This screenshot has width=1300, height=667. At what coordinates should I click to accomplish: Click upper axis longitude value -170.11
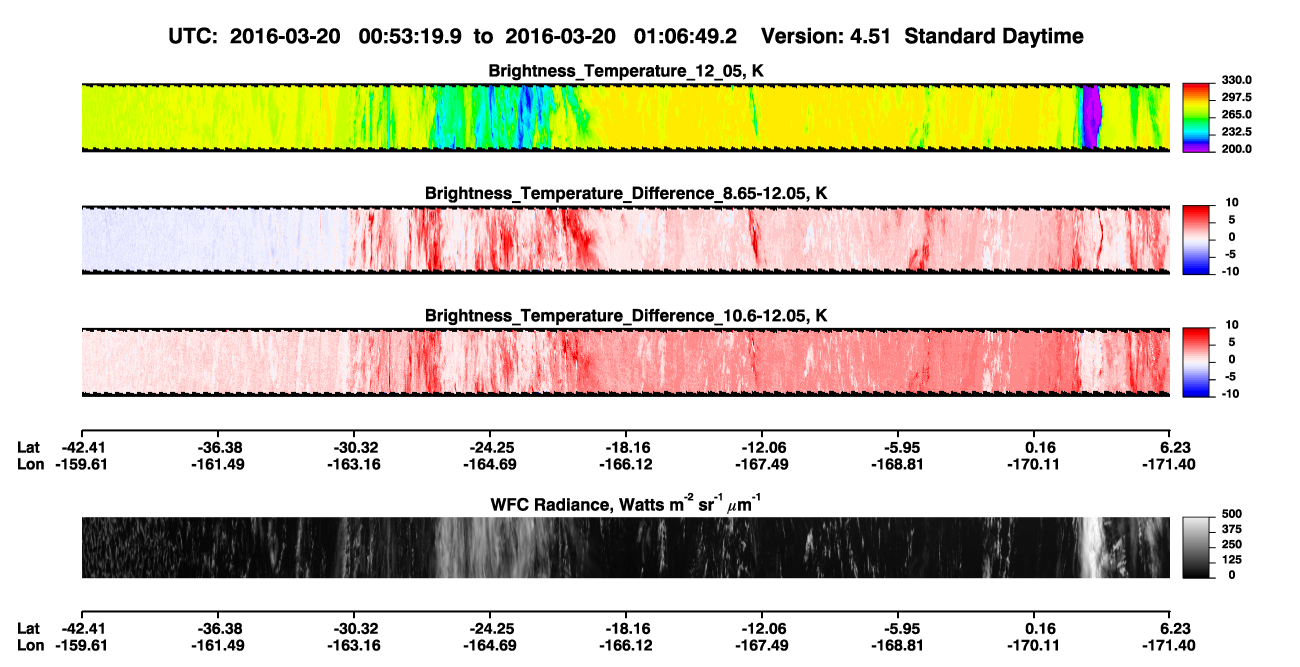[1034, 464]
